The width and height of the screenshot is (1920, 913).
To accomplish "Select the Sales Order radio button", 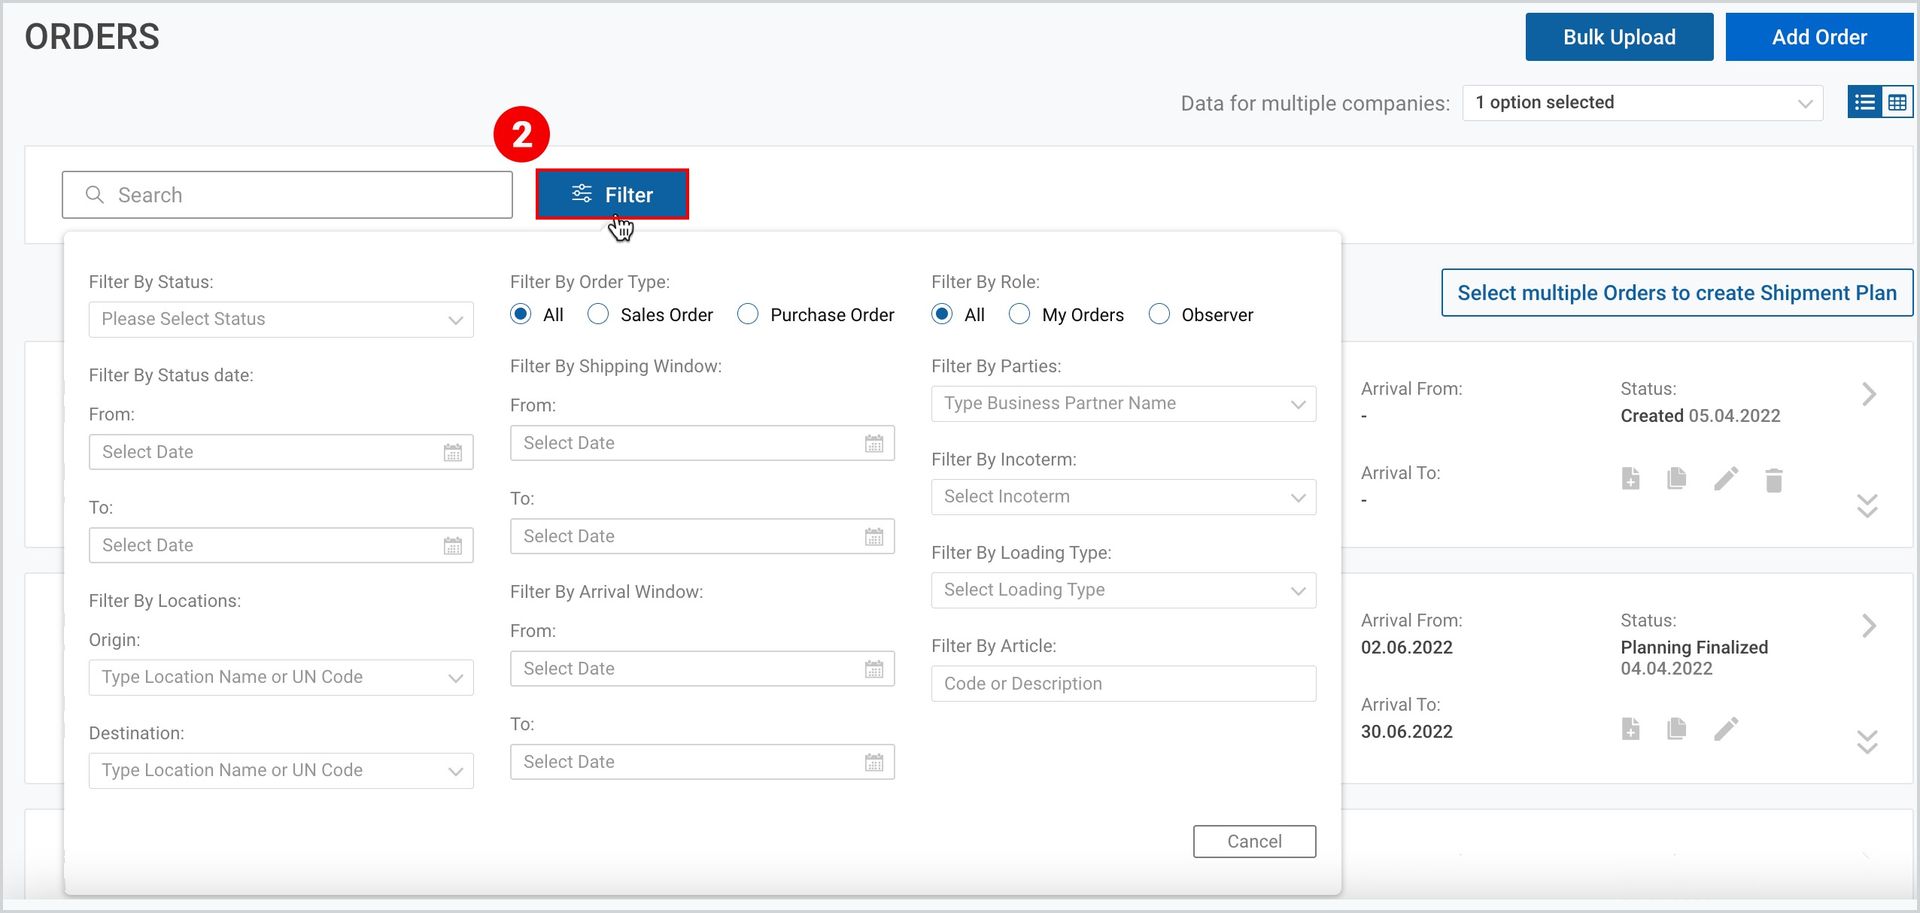I will 598,314.
